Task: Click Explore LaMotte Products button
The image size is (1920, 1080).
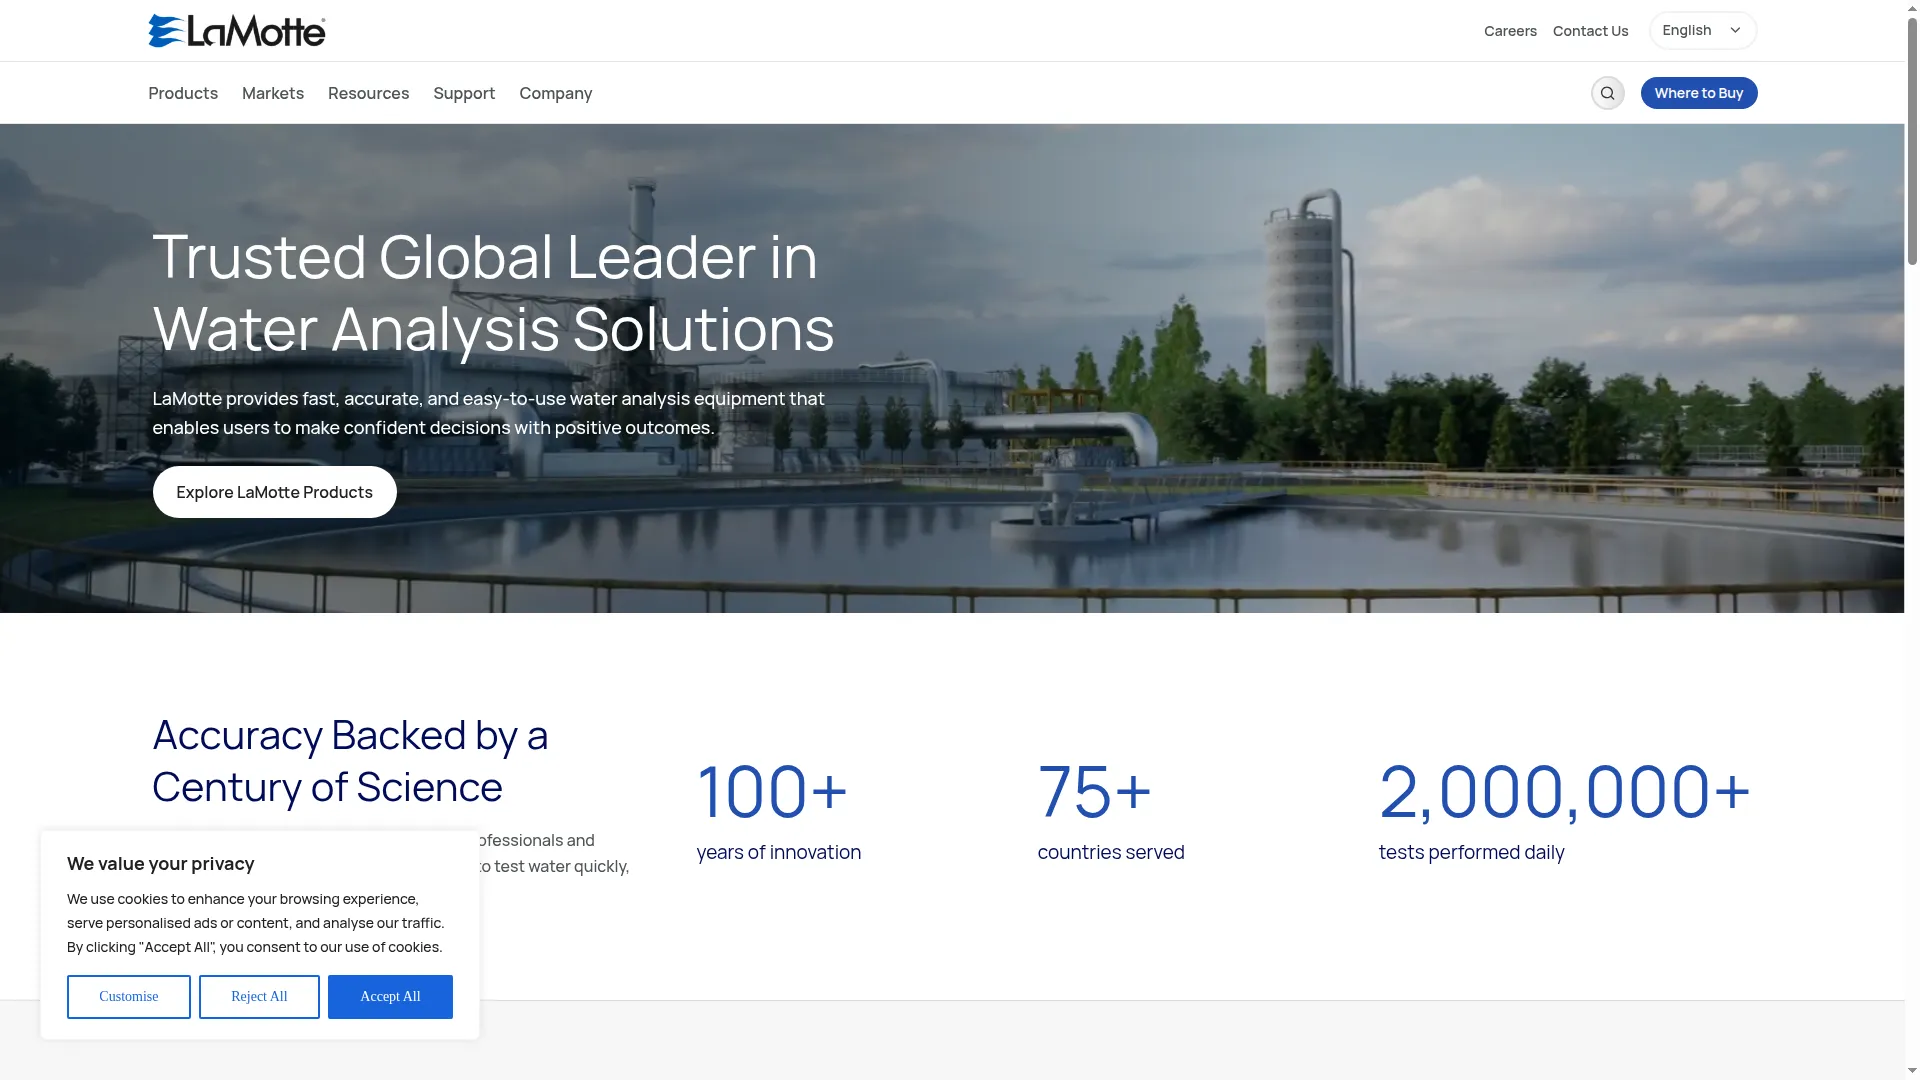Action: pos(274,492)
